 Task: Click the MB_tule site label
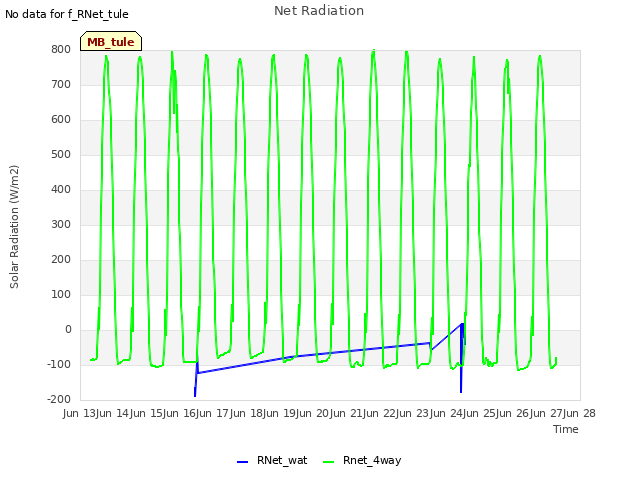click(111, 42)
